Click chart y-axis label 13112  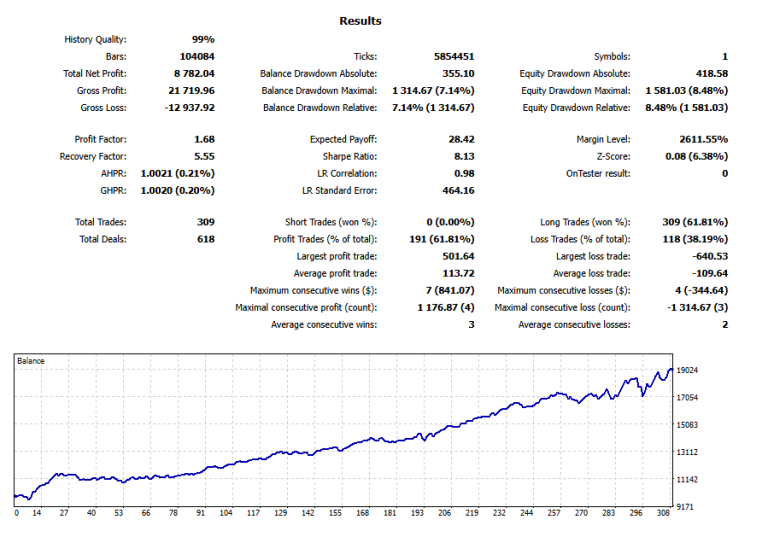(x=687, y=452)
